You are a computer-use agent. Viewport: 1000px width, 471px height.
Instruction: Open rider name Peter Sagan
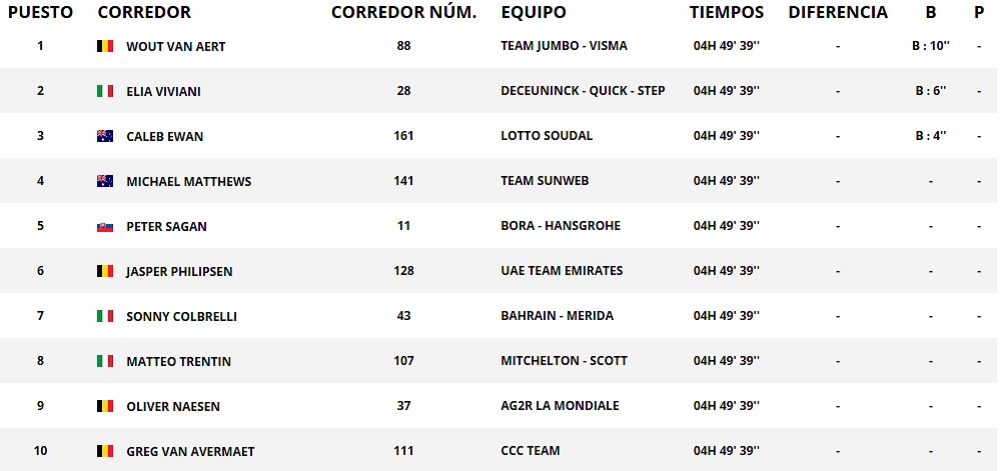[x=166, y=226]
